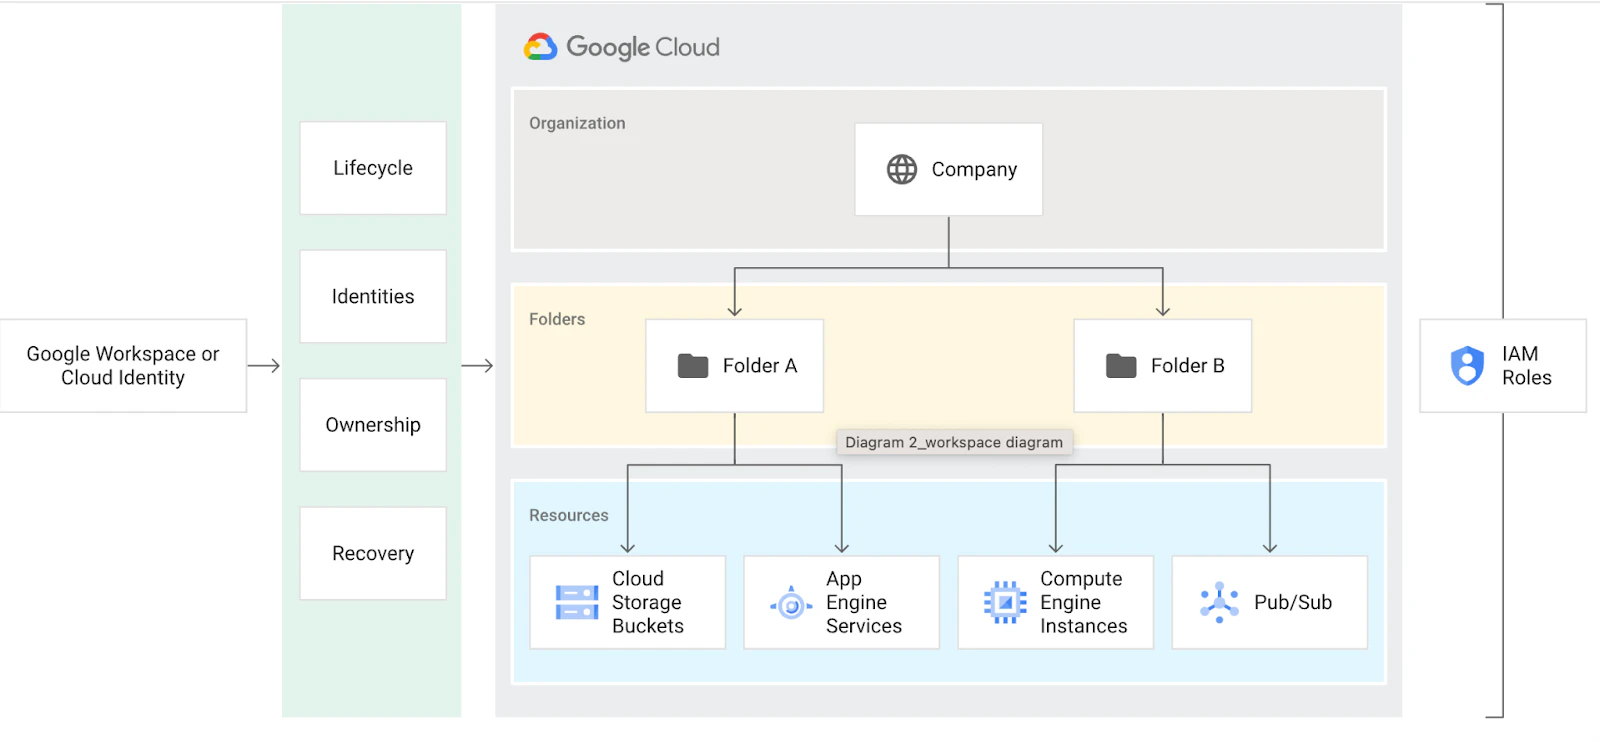
Task: Click the 'Compute Engine Instances' text
Action: point(1084,602)
